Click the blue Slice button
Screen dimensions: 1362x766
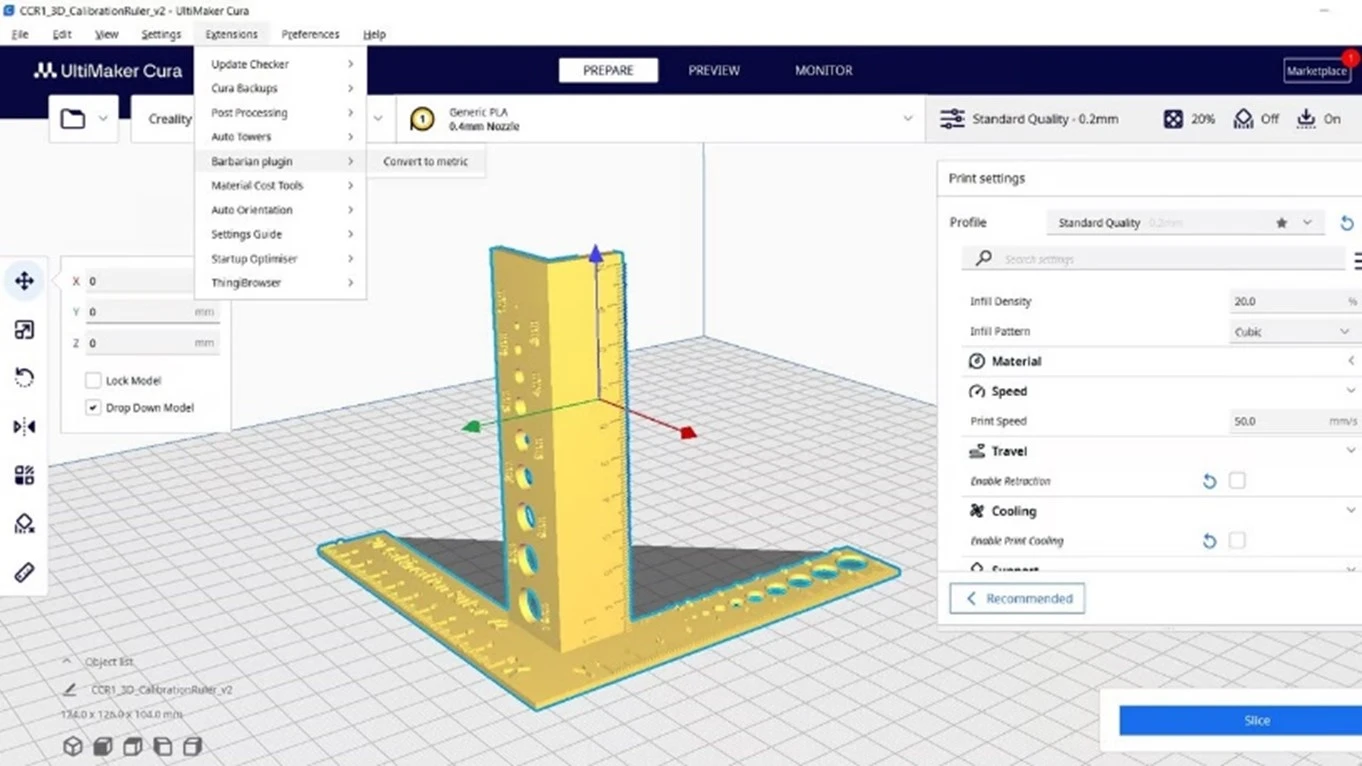pos(1241,720)
